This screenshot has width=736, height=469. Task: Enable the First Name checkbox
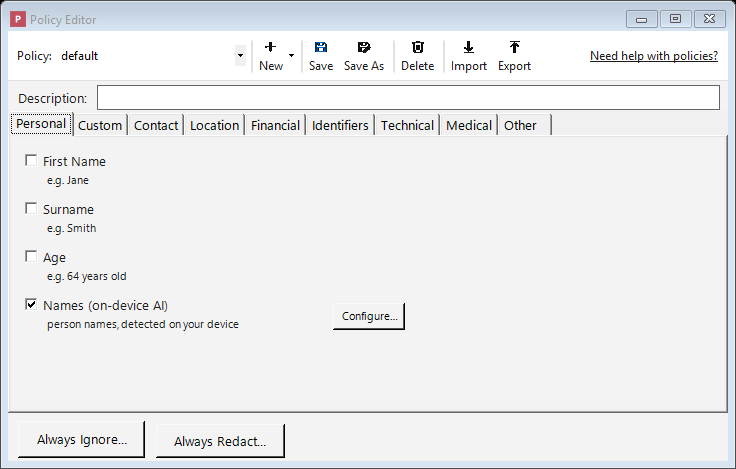click(x=31, y=161)
